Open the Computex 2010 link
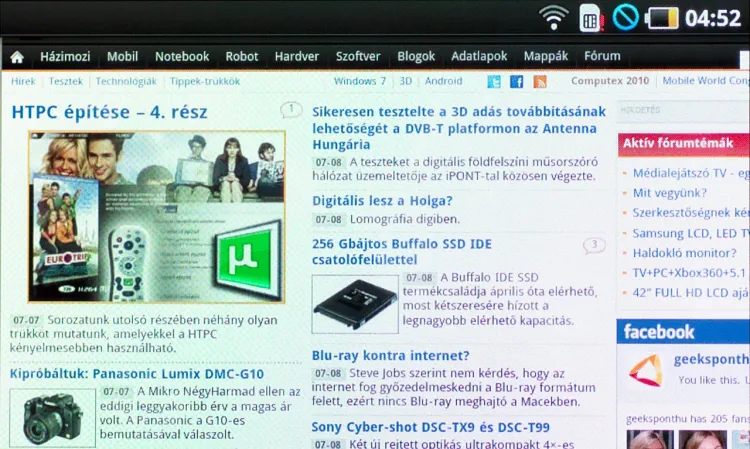 [x=610, y=81]
